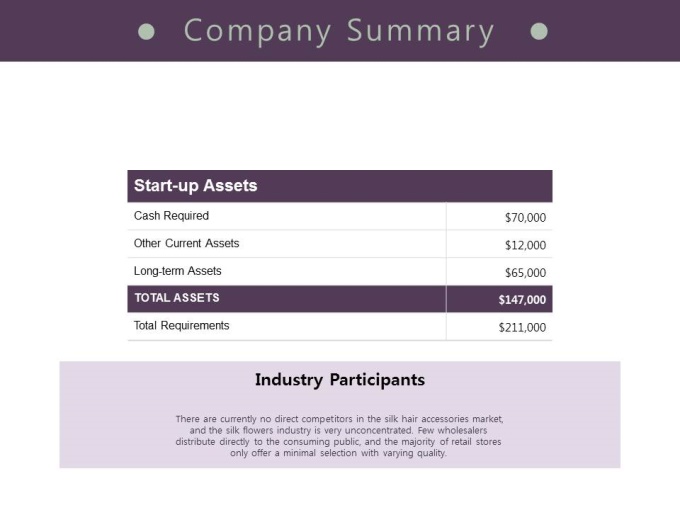Click the left bullet dot beside the title

tap(146, 32)
